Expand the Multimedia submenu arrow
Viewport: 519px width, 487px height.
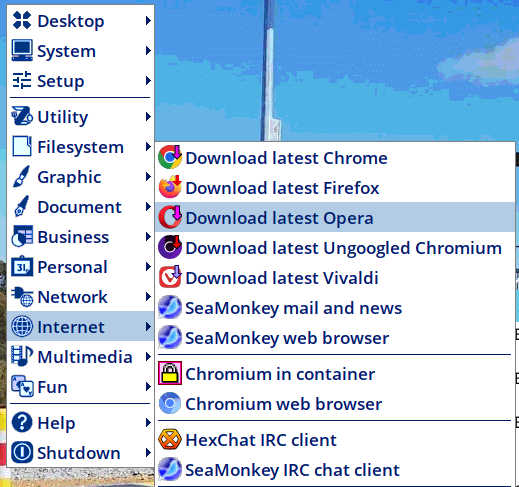click(148, 357)
